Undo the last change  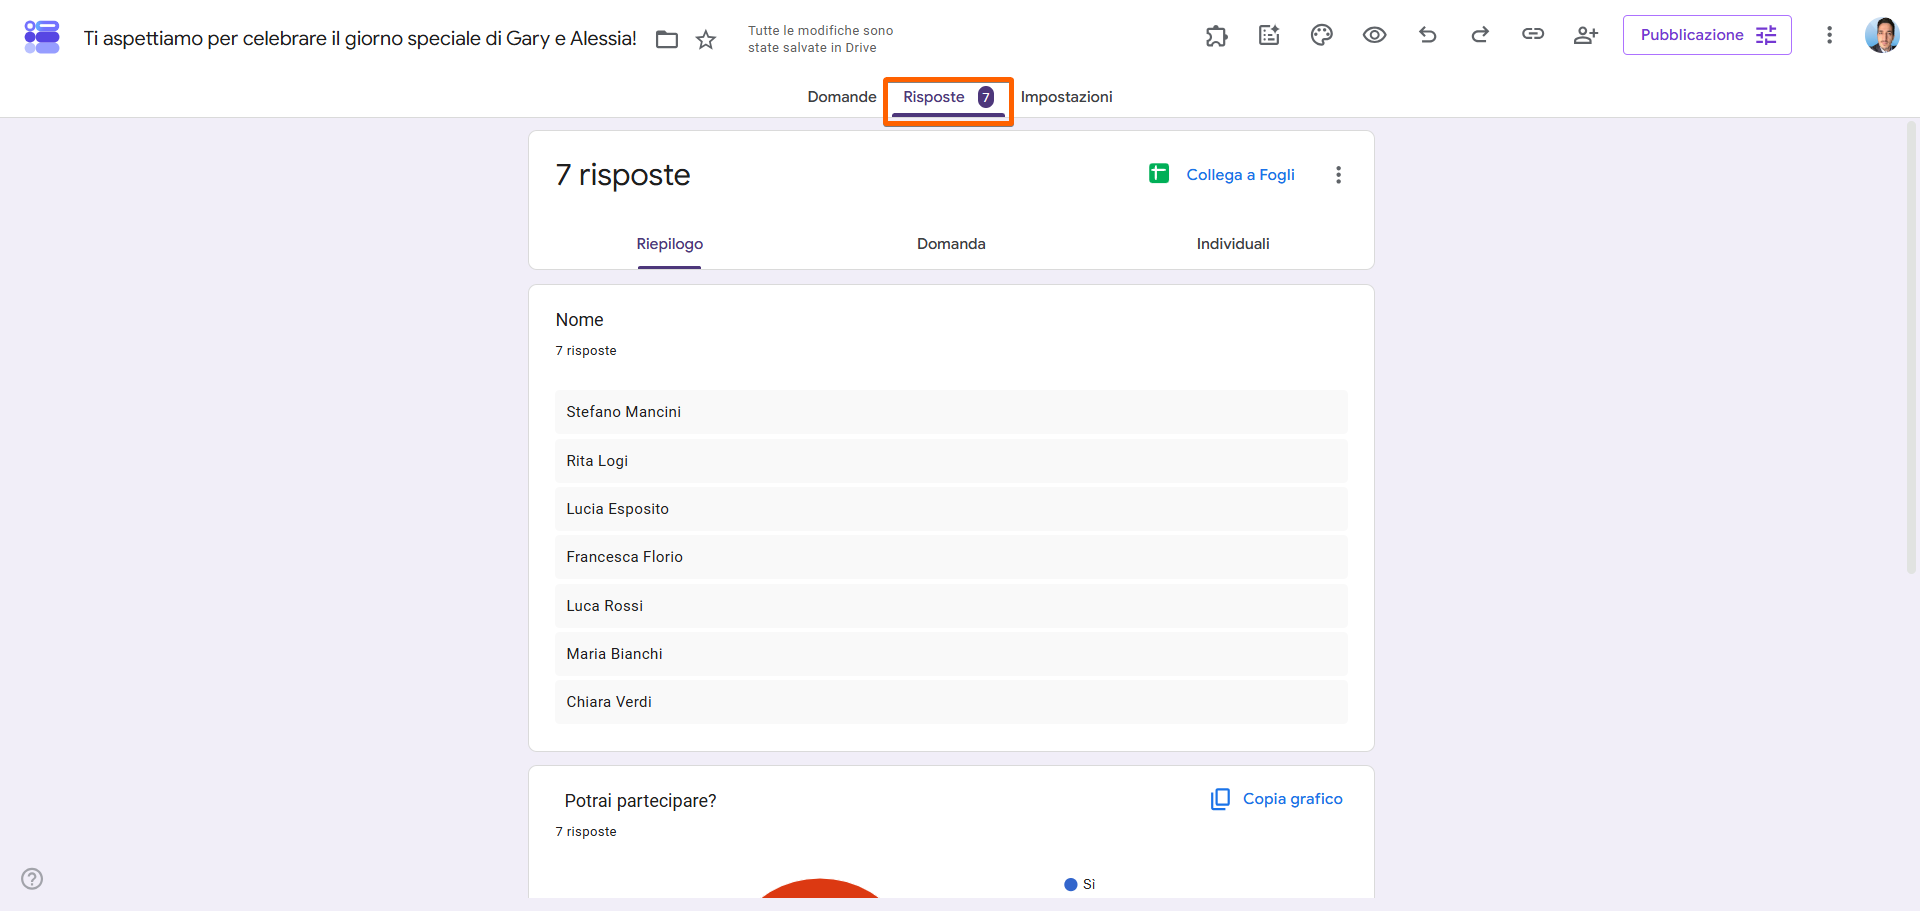(1428, 36)
